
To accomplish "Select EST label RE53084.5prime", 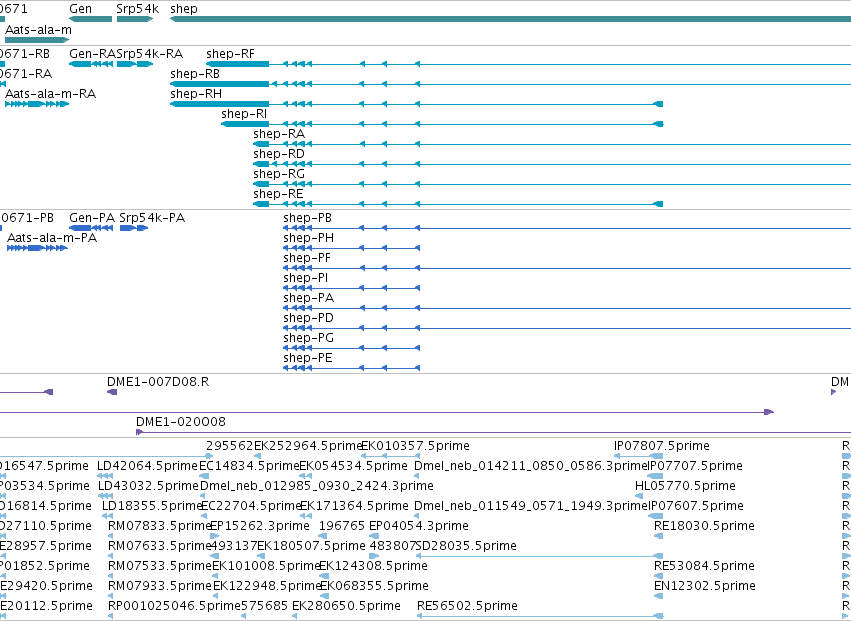I will (x=704, y=566).
